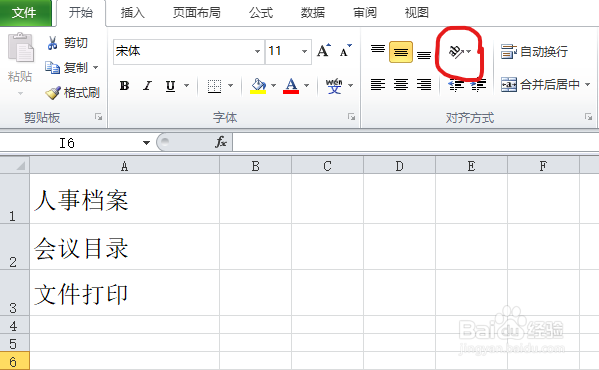
Task: Open 字体 font dialog launcher
Action: [351, 117]
